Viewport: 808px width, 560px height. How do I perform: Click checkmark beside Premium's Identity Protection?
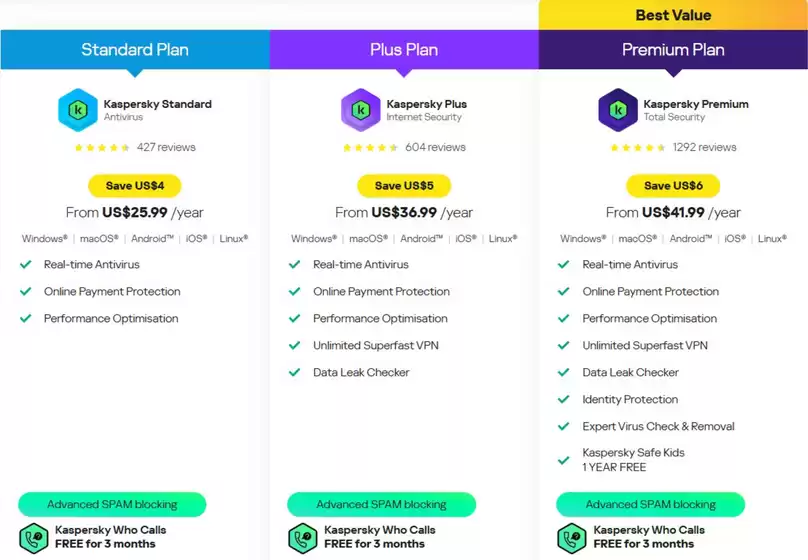point(564,400)
